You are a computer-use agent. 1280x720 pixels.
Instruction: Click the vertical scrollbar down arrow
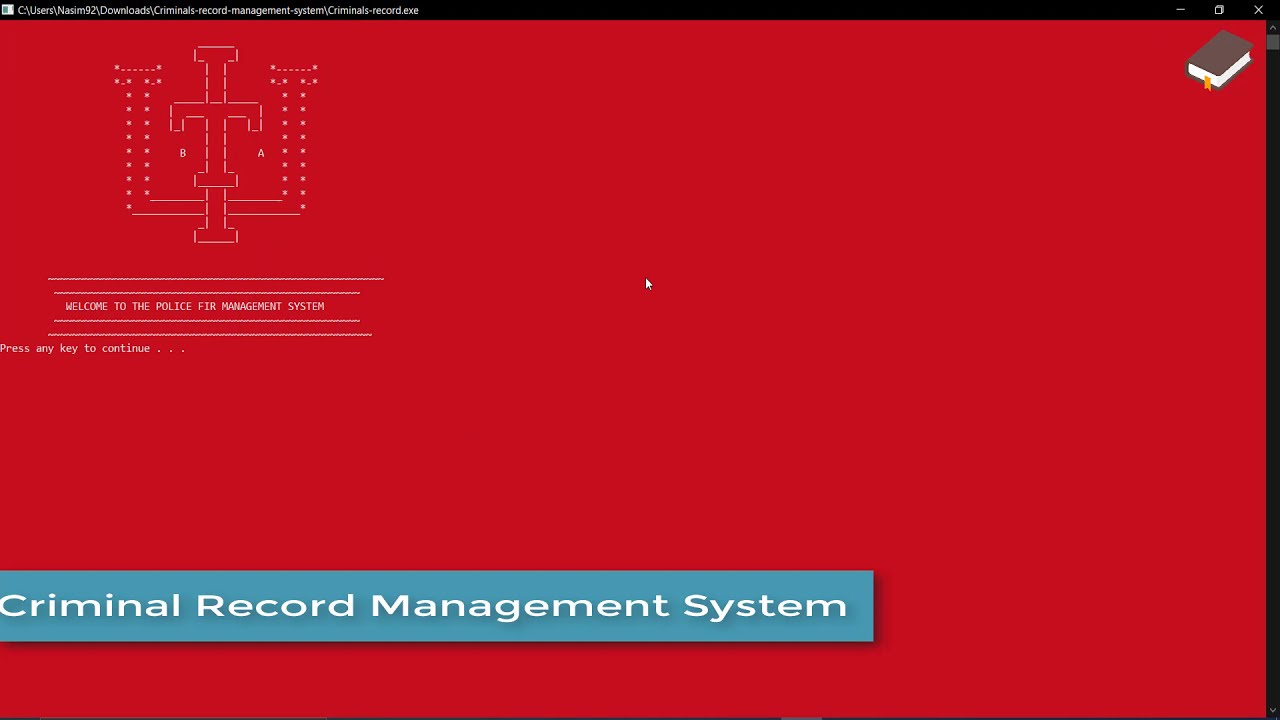1273,711
